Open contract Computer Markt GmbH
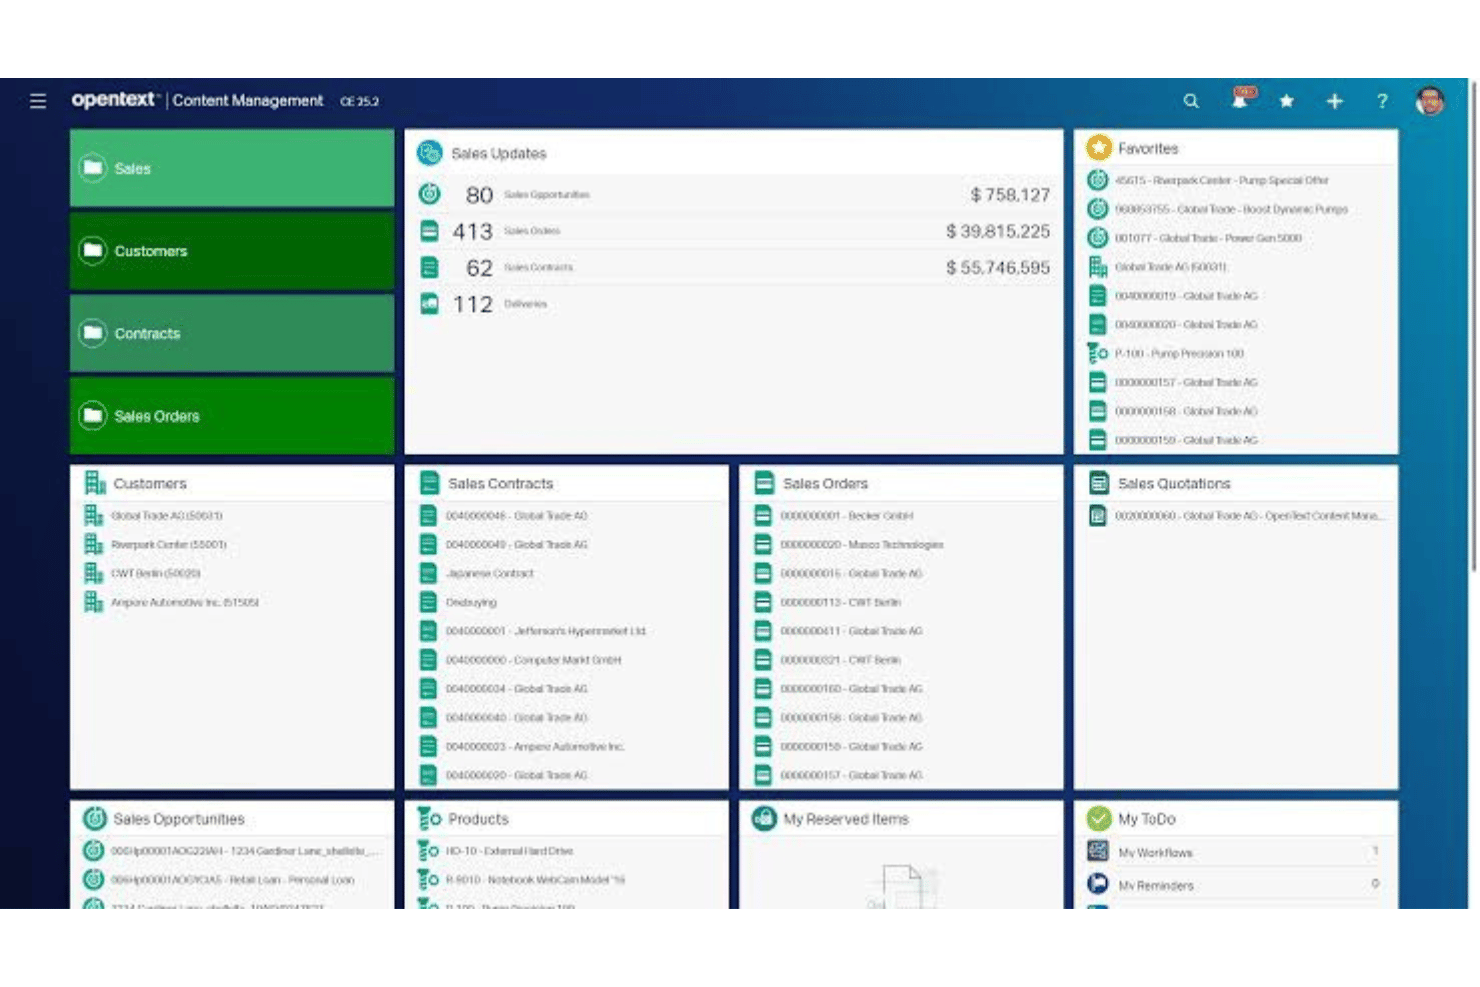The width and height of the screenshot is (1480, 987). pos(533,660)
